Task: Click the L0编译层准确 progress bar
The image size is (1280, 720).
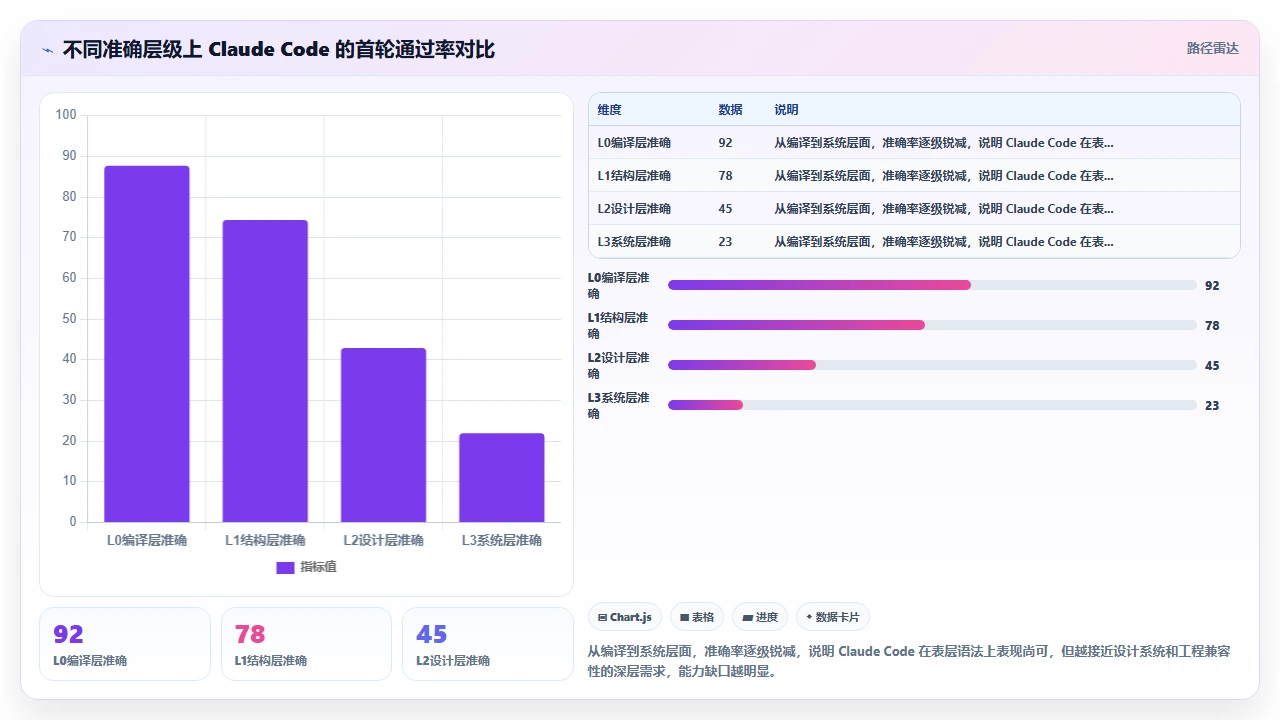Action: point(932,285)
